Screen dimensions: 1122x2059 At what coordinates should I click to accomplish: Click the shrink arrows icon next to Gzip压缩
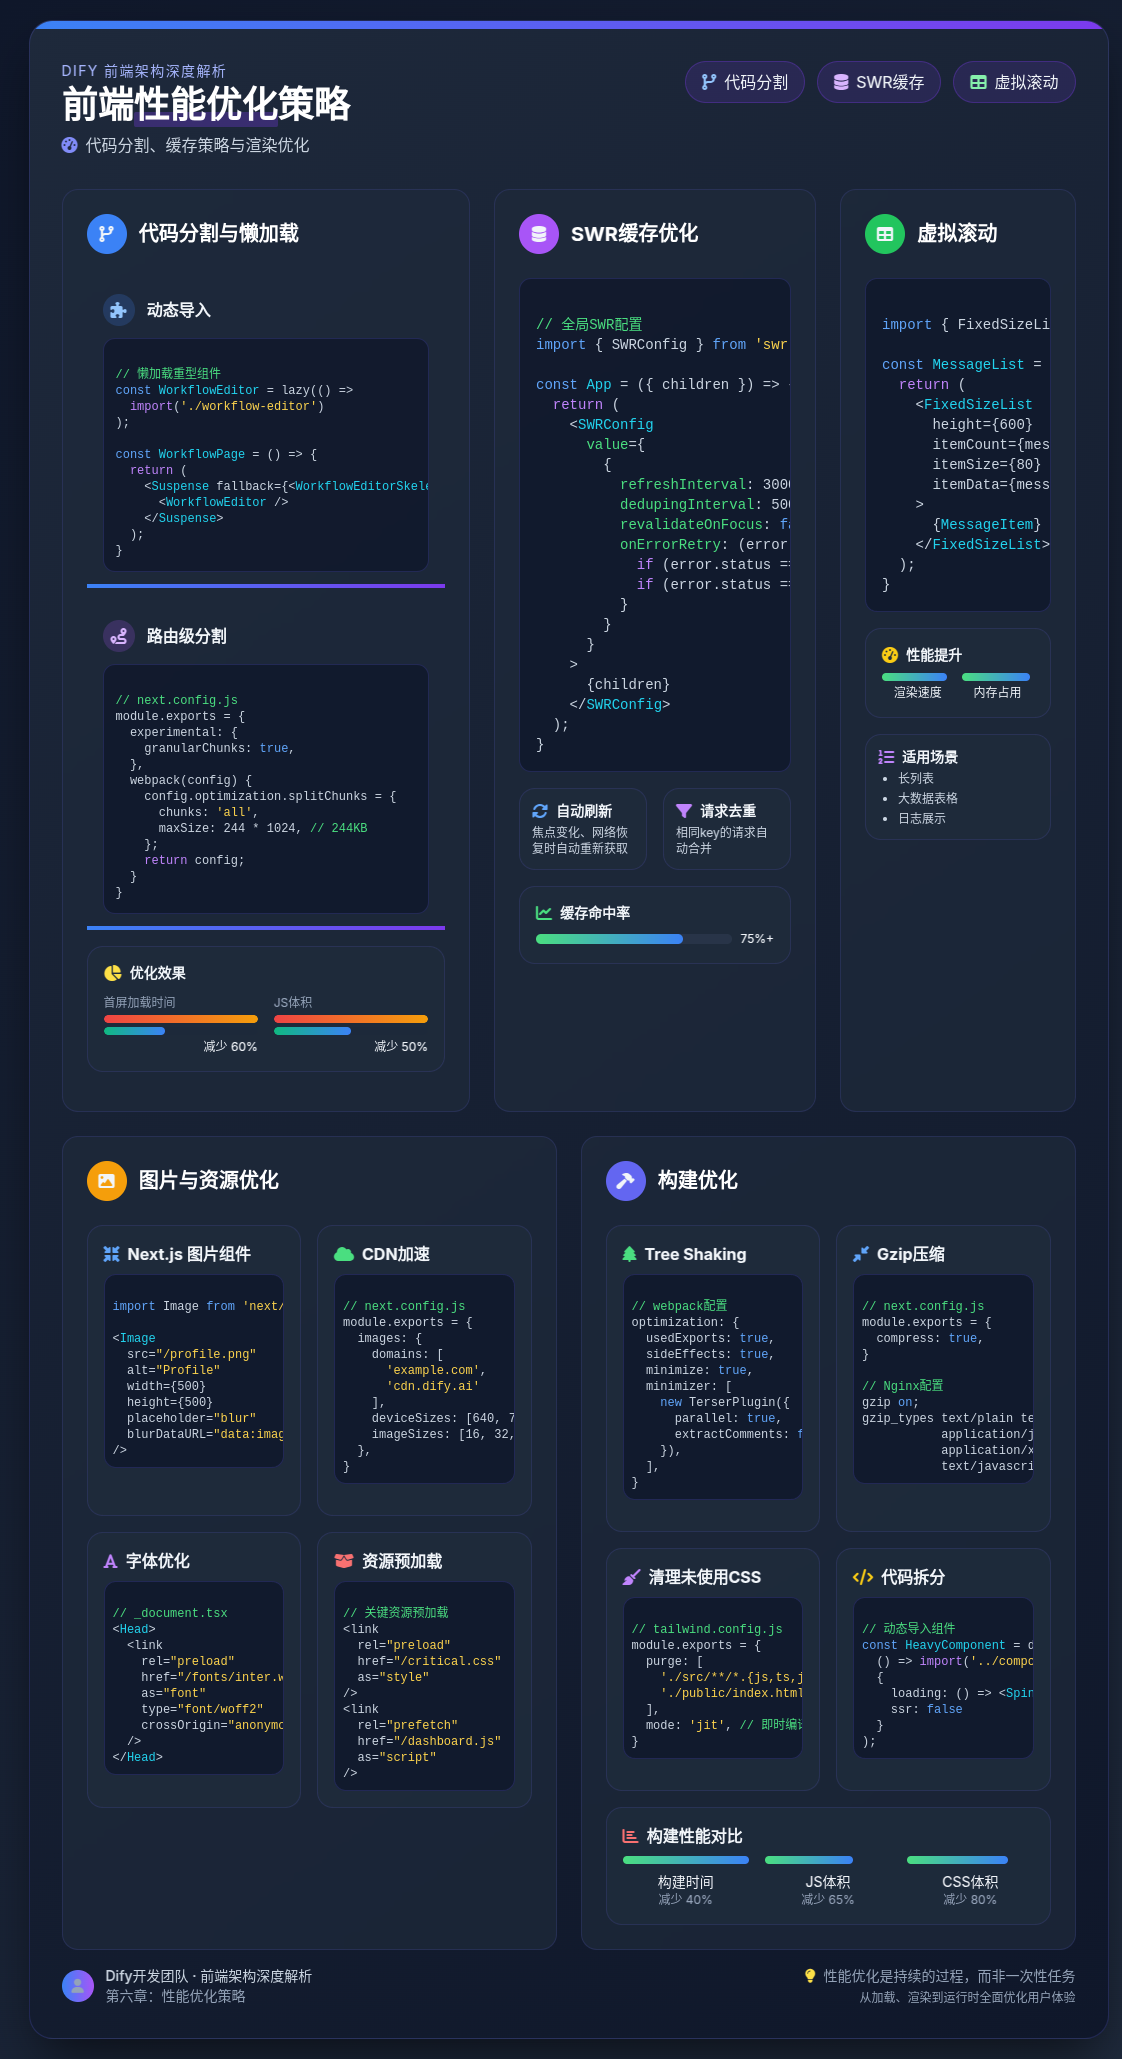(861, 1254)
